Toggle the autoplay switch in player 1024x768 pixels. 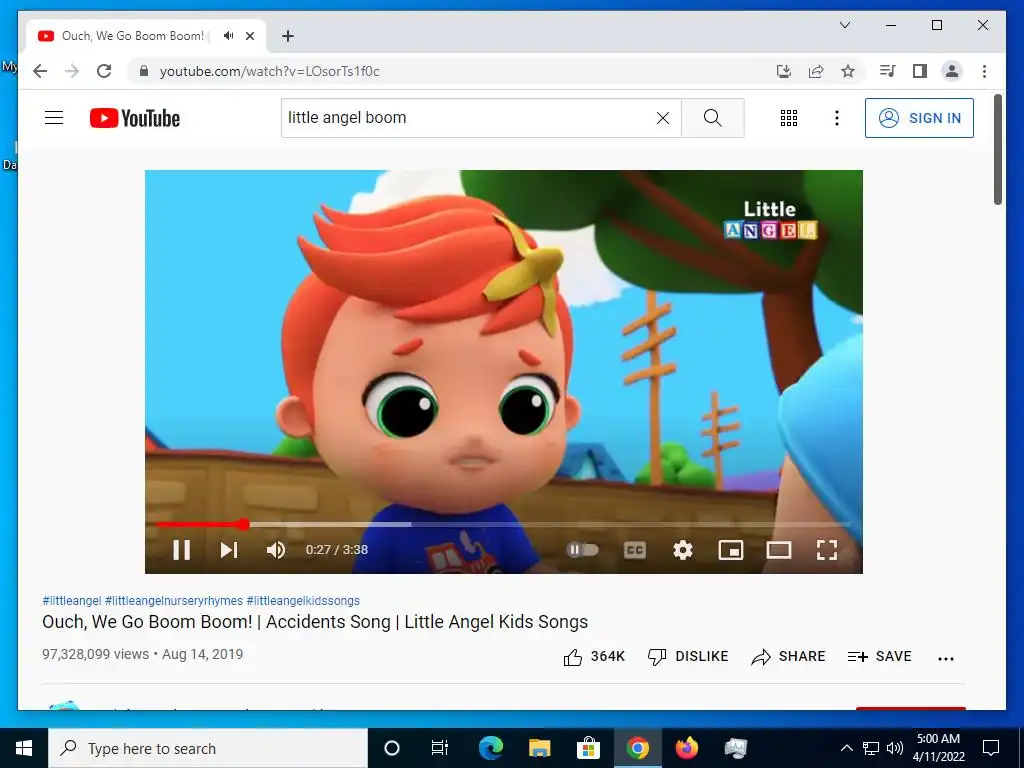[583, 550]
